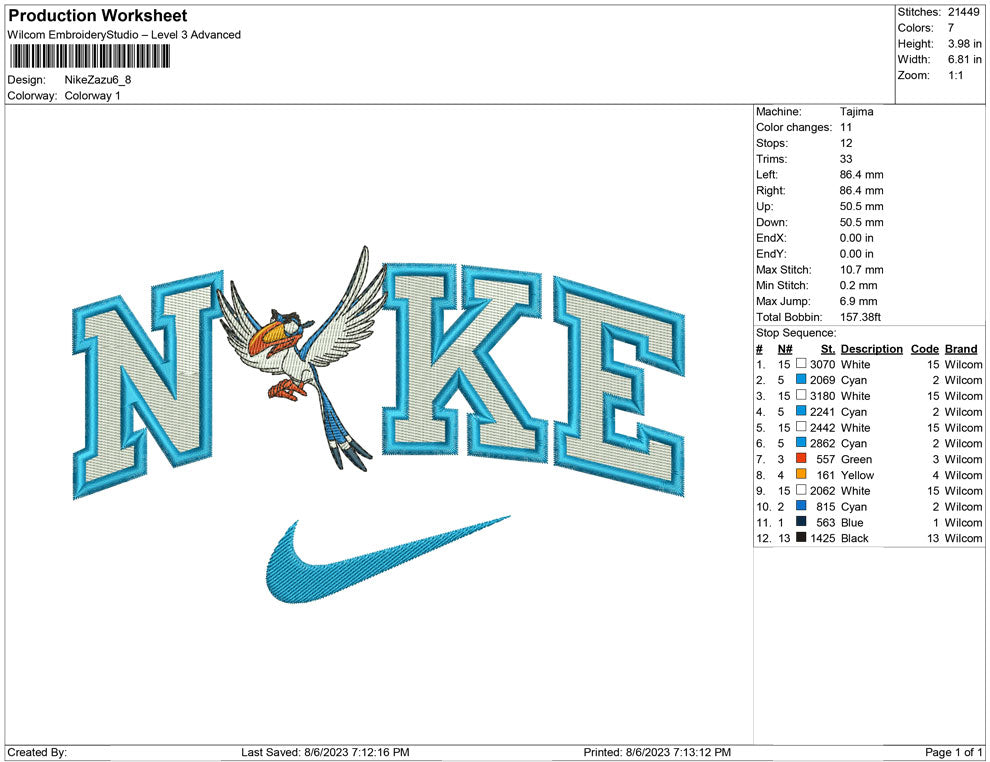Click the cyan swatch with stitch count 815

tap(801, 506)
